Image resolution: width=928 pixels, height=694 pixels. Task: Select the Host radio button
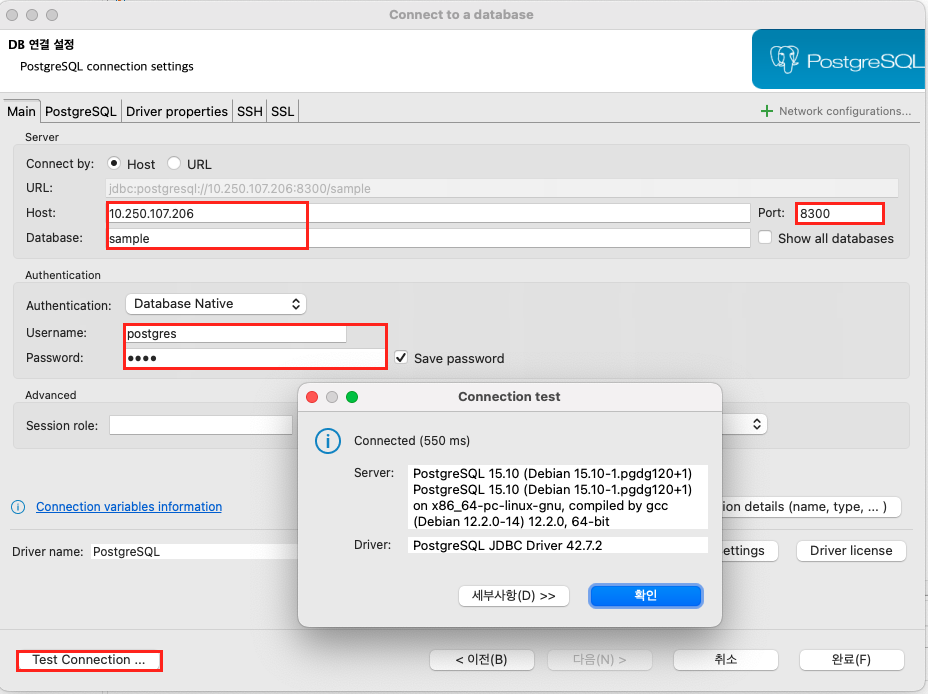point(114,163)
